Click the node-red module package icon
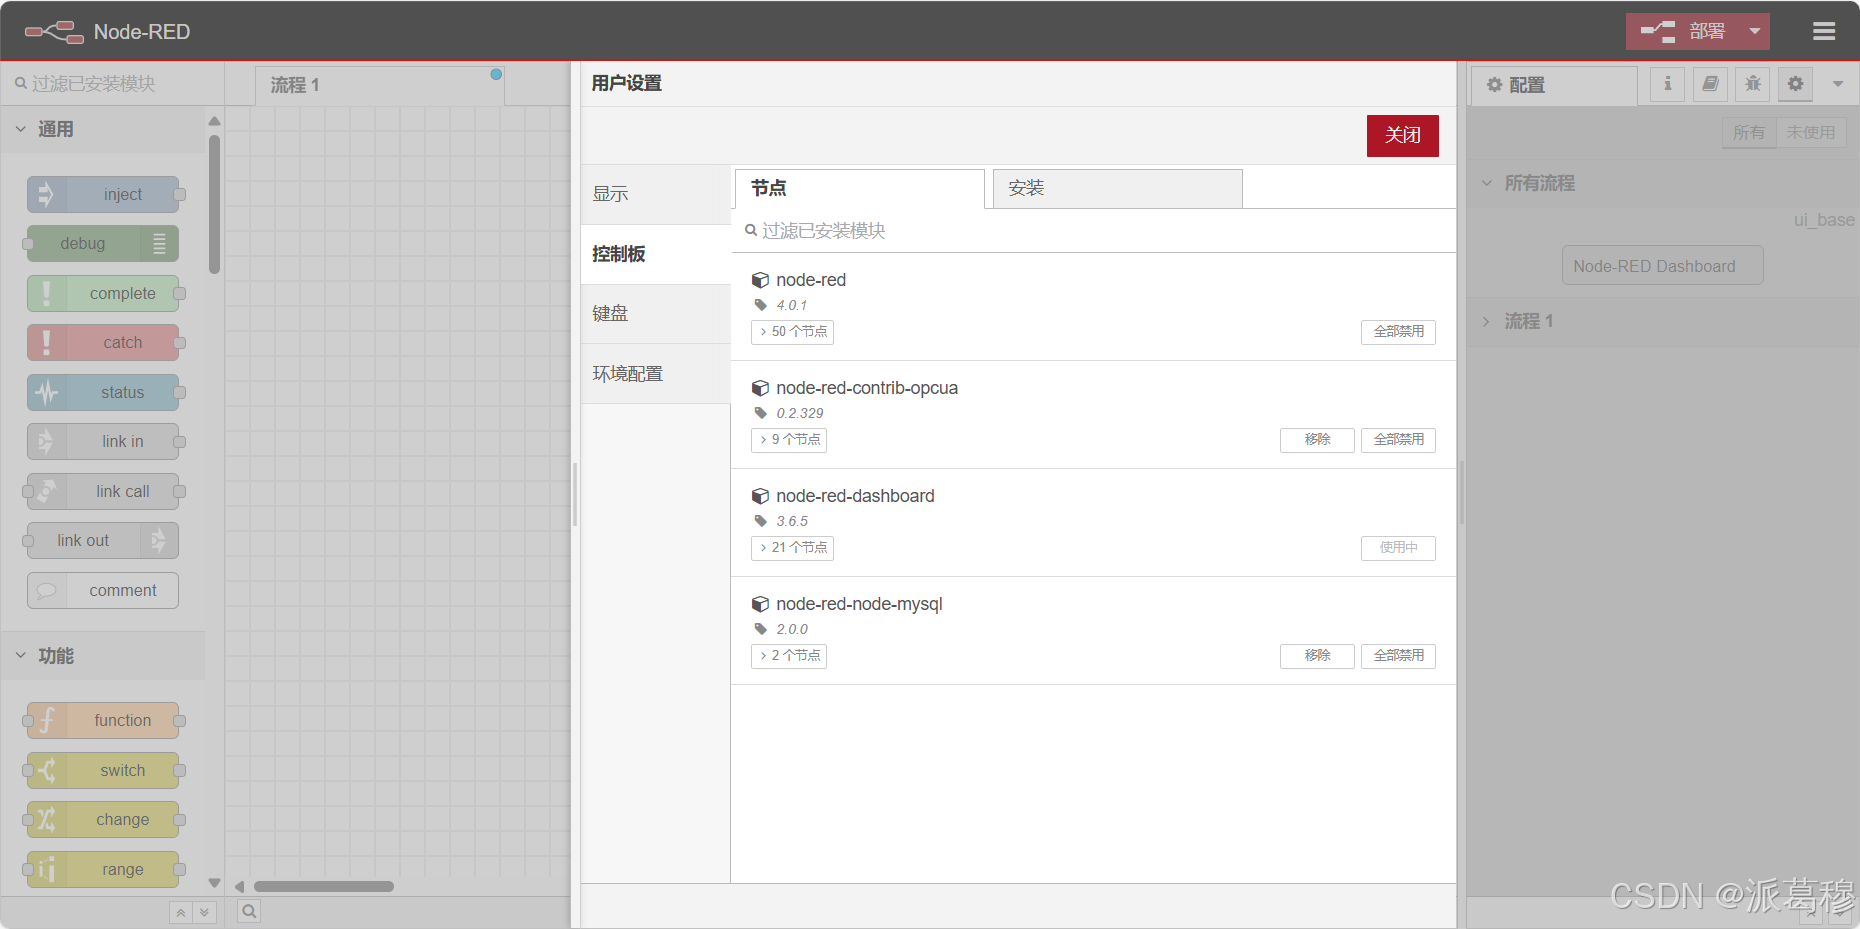 point(760,280)
